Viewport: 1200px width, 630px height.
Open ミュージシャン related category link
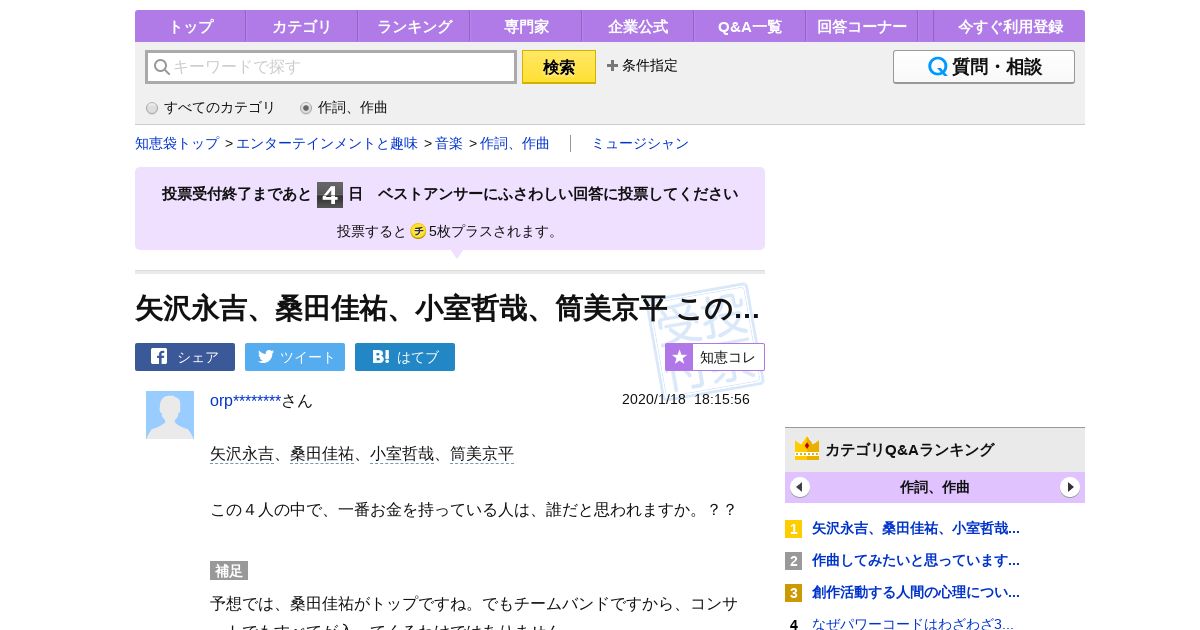640,143
